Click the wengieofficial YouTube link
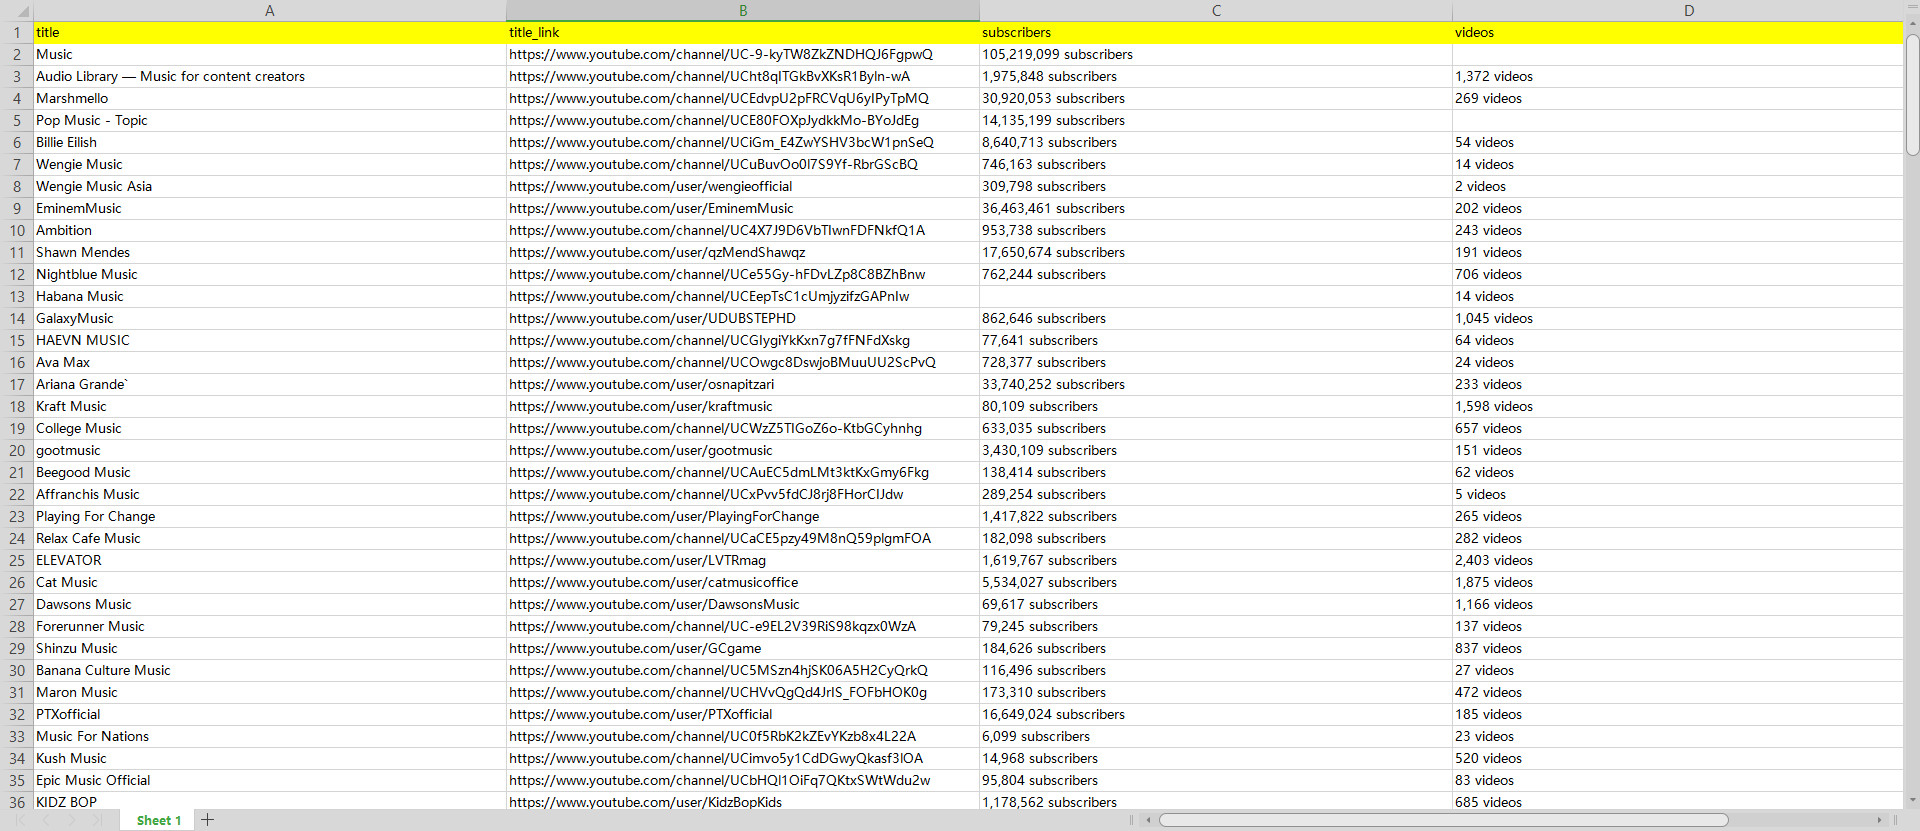The height and width of the screenshot is (831, 1920). tap(650, 186)
